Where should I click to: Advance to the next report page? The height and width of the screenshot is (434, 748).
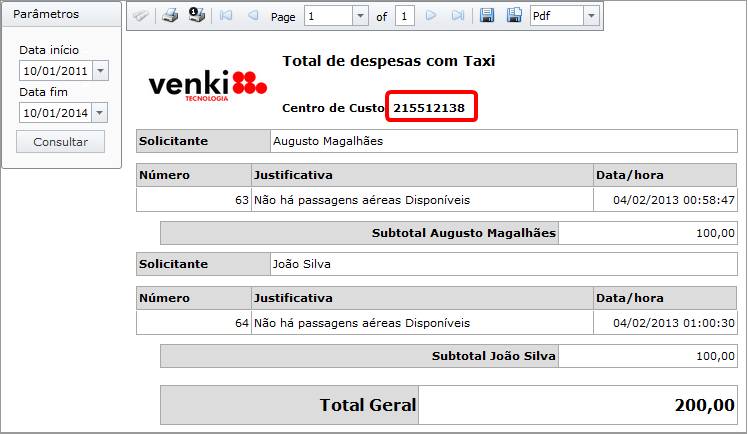[x=431, y=16]
